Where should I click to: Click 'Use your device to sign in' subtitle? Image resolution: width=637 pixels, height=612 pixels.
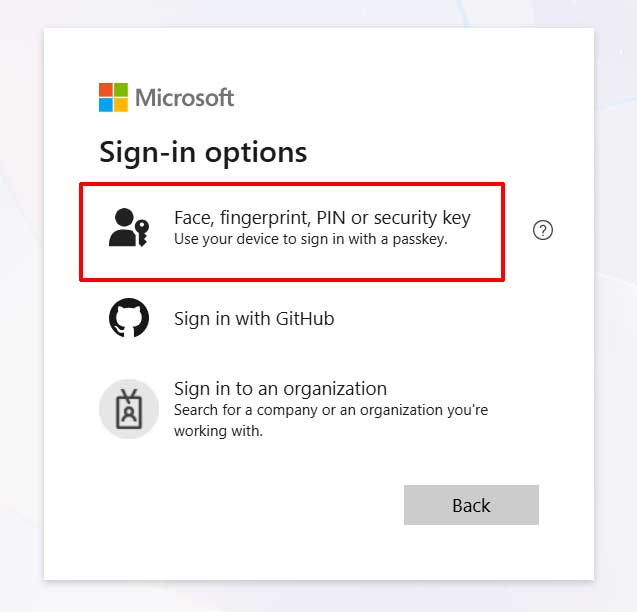coord(310,240)
